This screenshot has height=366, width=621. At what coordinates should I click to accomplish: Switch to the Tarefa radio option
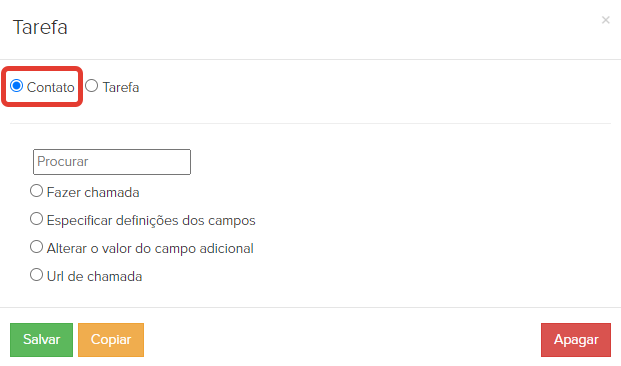coord(91,86)
